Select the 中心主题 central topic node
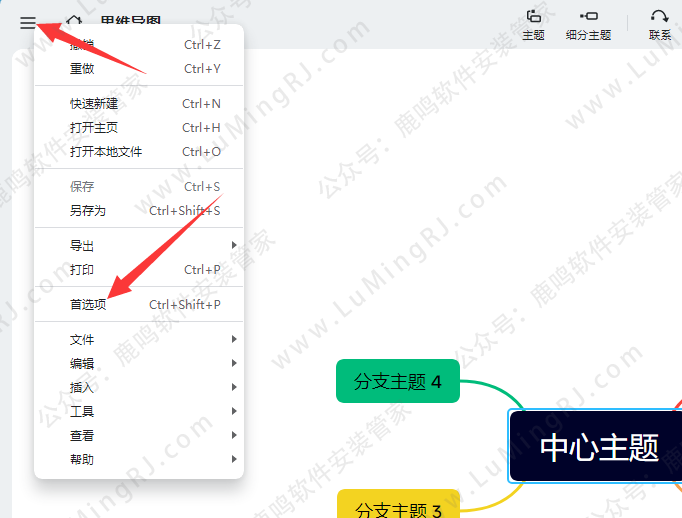682x518 pixels. pyautogui.click(x=598, y=447)
